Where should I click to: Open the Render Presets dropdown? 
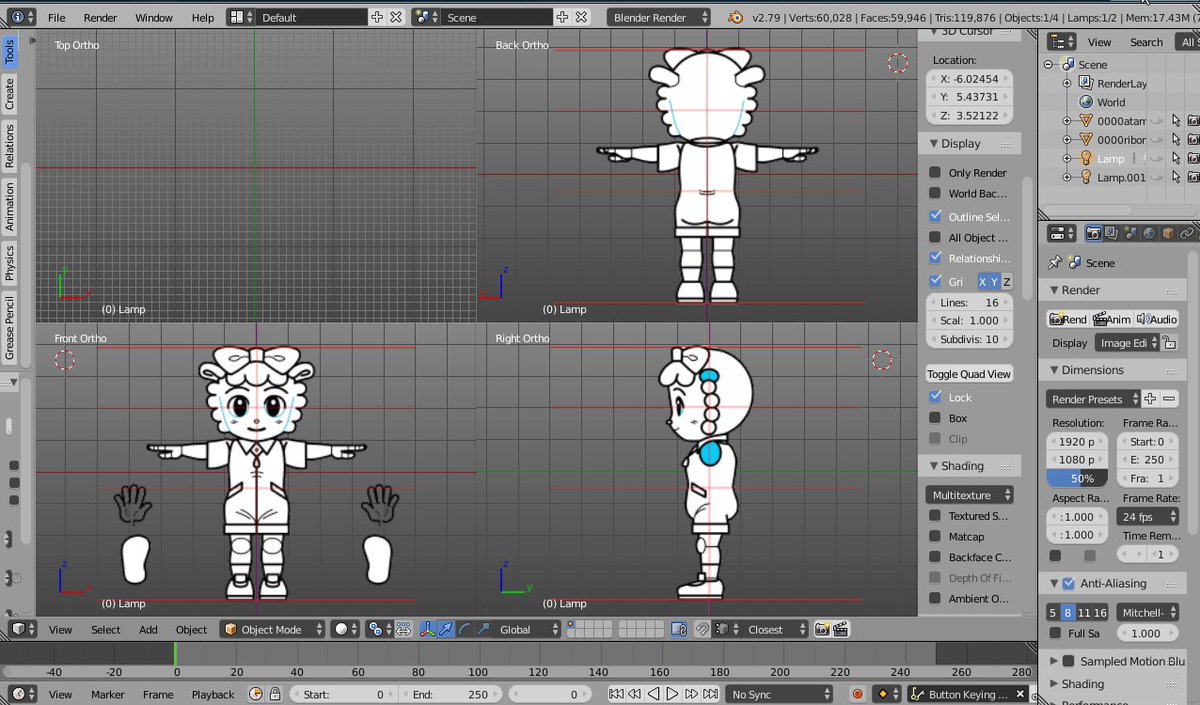pos(1094,398)
